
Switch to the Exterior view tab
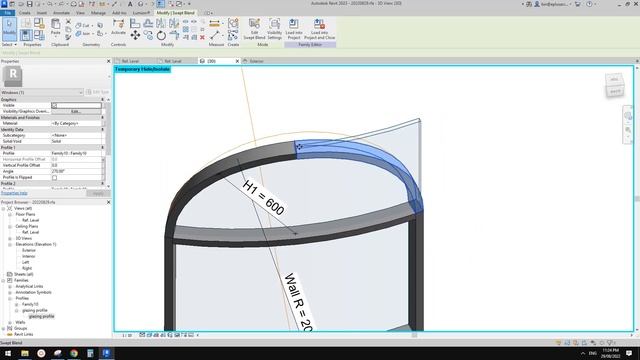[x=256, y=61]
